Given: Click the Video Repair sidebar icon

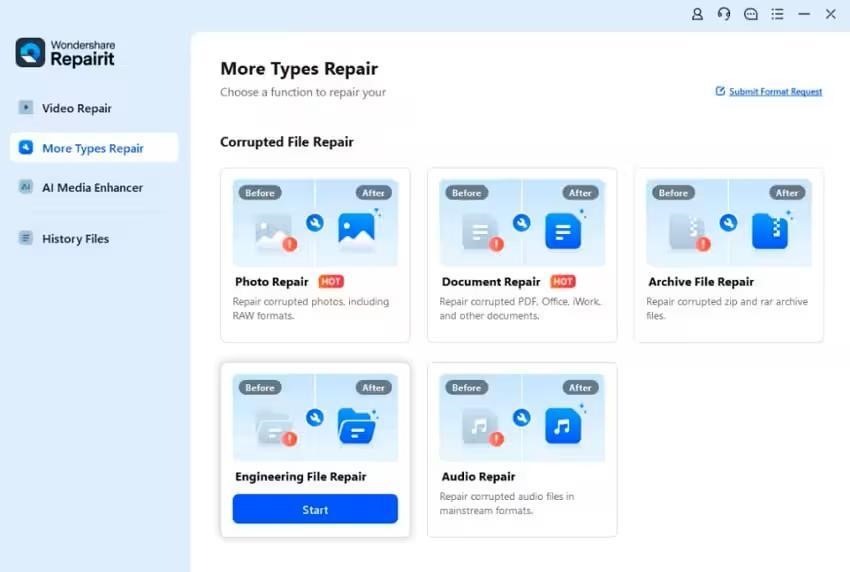Looking at the screenshot, I should coord(25,107).
